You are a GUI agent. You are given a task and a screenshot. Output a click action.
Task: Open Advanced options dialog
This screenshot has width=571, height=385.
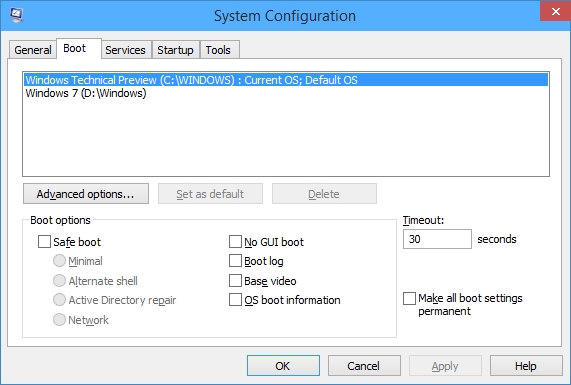coord(86,194)
